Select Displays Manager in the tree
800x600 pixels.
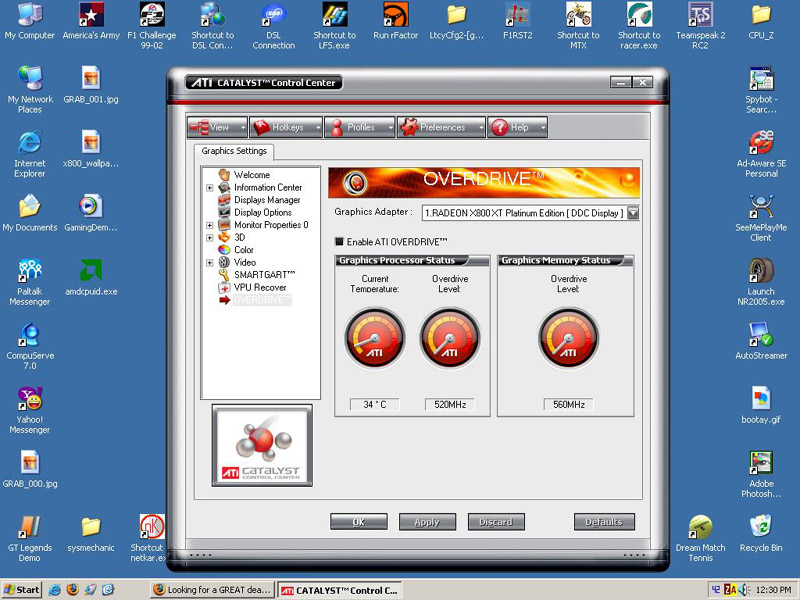(x=267, y=200)
